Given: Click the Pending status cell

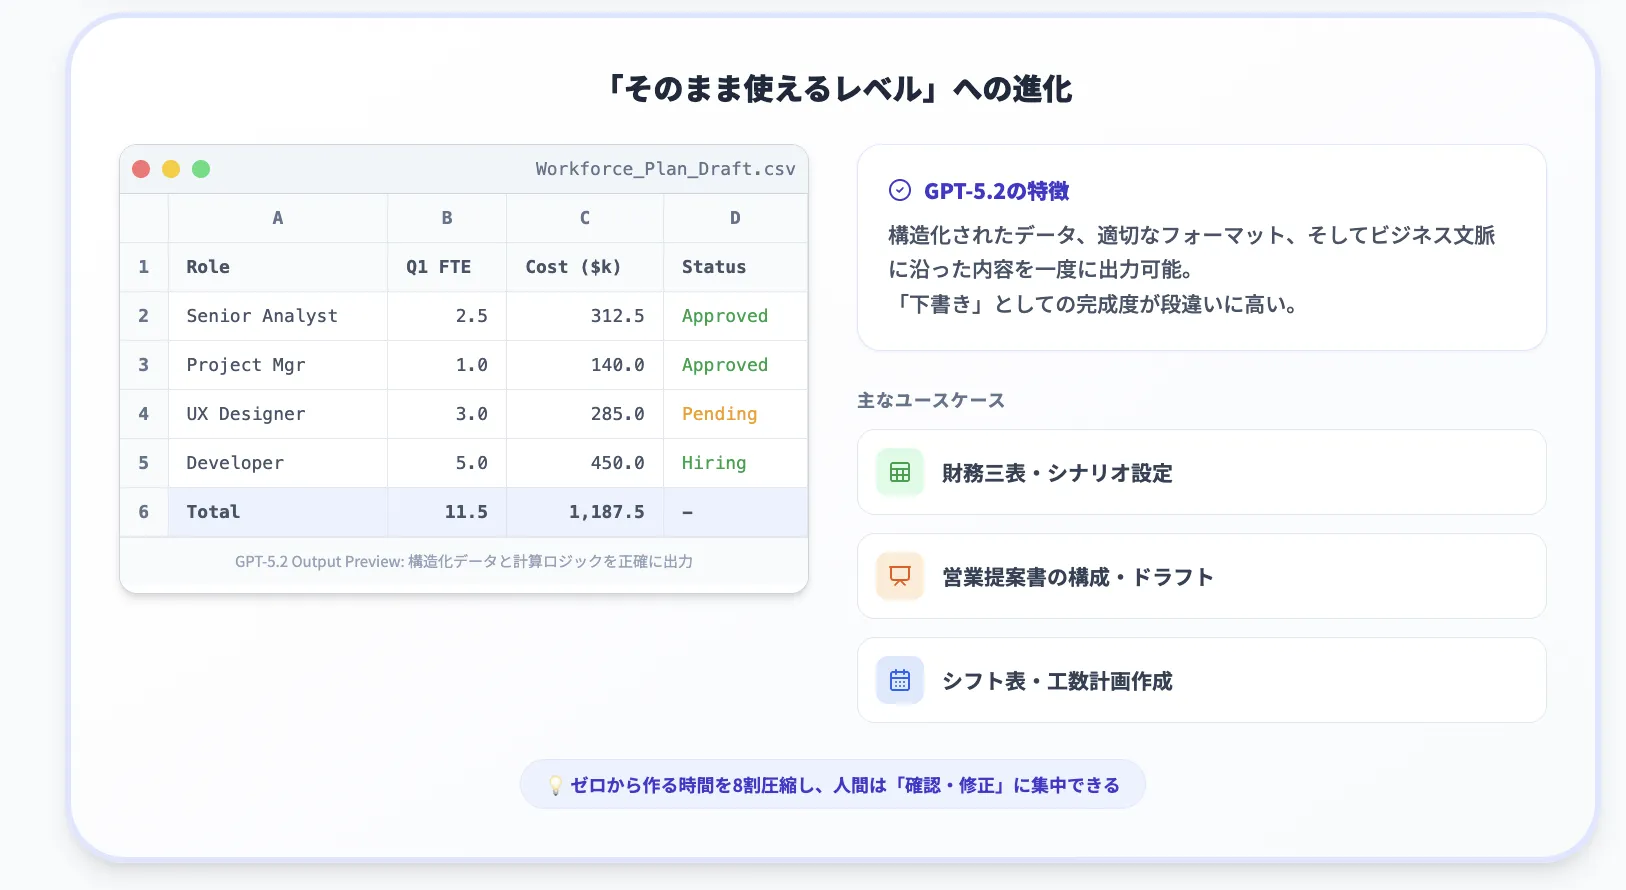Looking at the screenshot, I should tap(735, 414).
